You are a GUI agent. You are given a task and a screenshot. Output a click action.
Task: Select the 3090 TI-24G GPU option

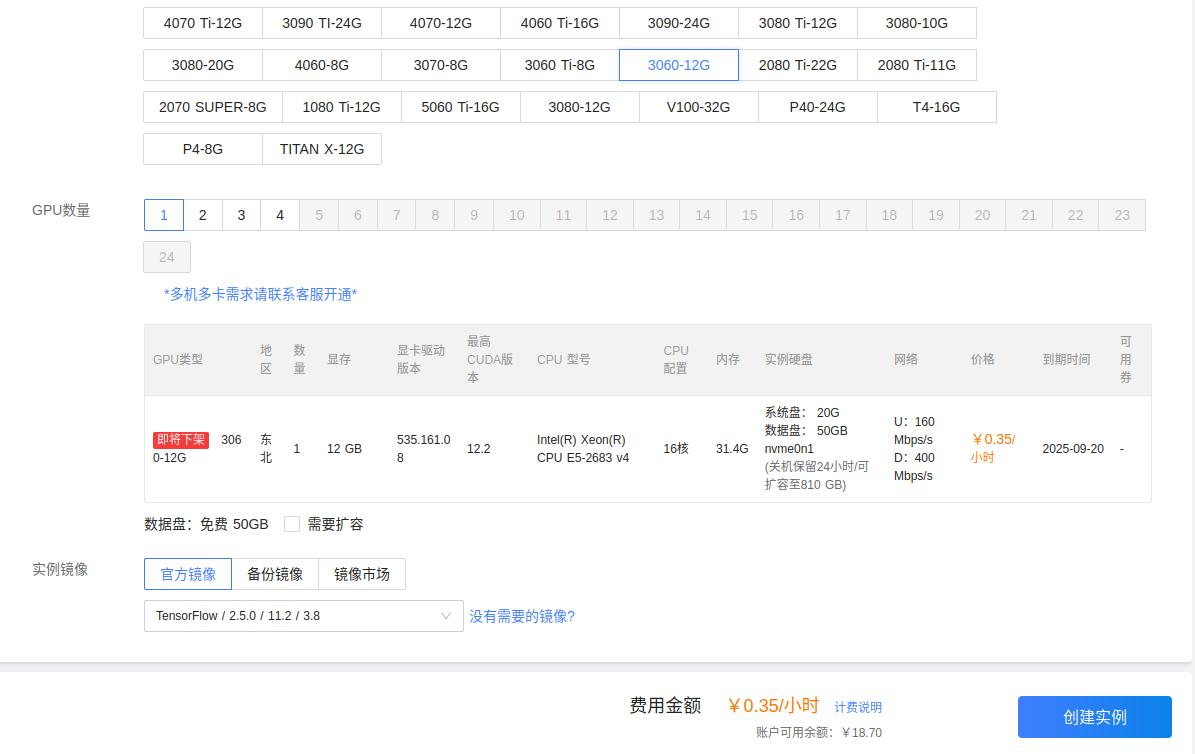click(x=322, y=23)
